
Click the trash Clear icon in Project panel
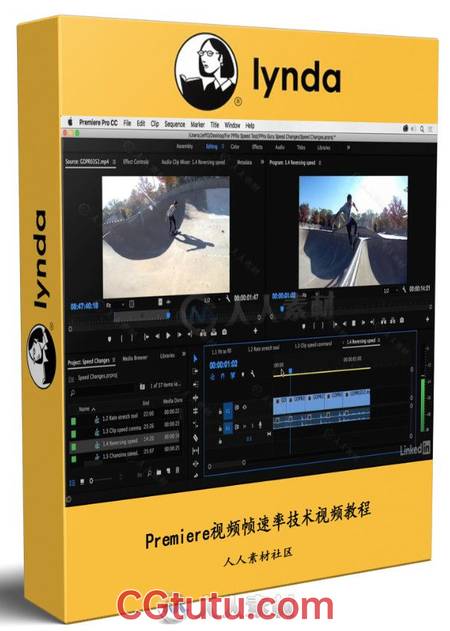(178, 470)
